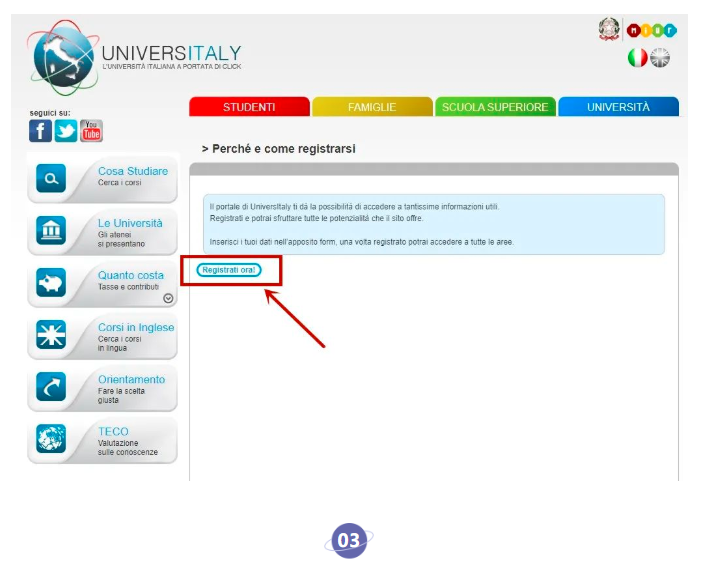This screenshot has height=566, width=719.
Task: Open Le Università link
Action: point(130,223)
